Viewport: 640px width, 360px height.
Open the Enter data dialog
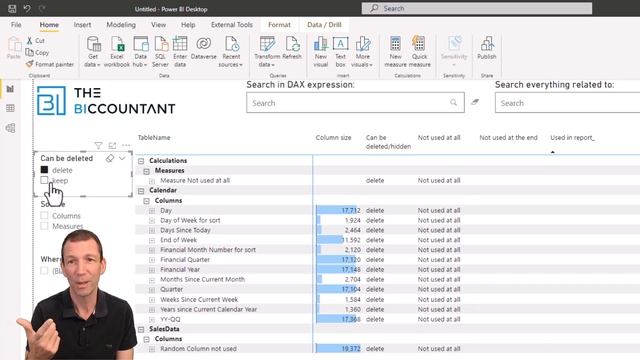(180, 51)
